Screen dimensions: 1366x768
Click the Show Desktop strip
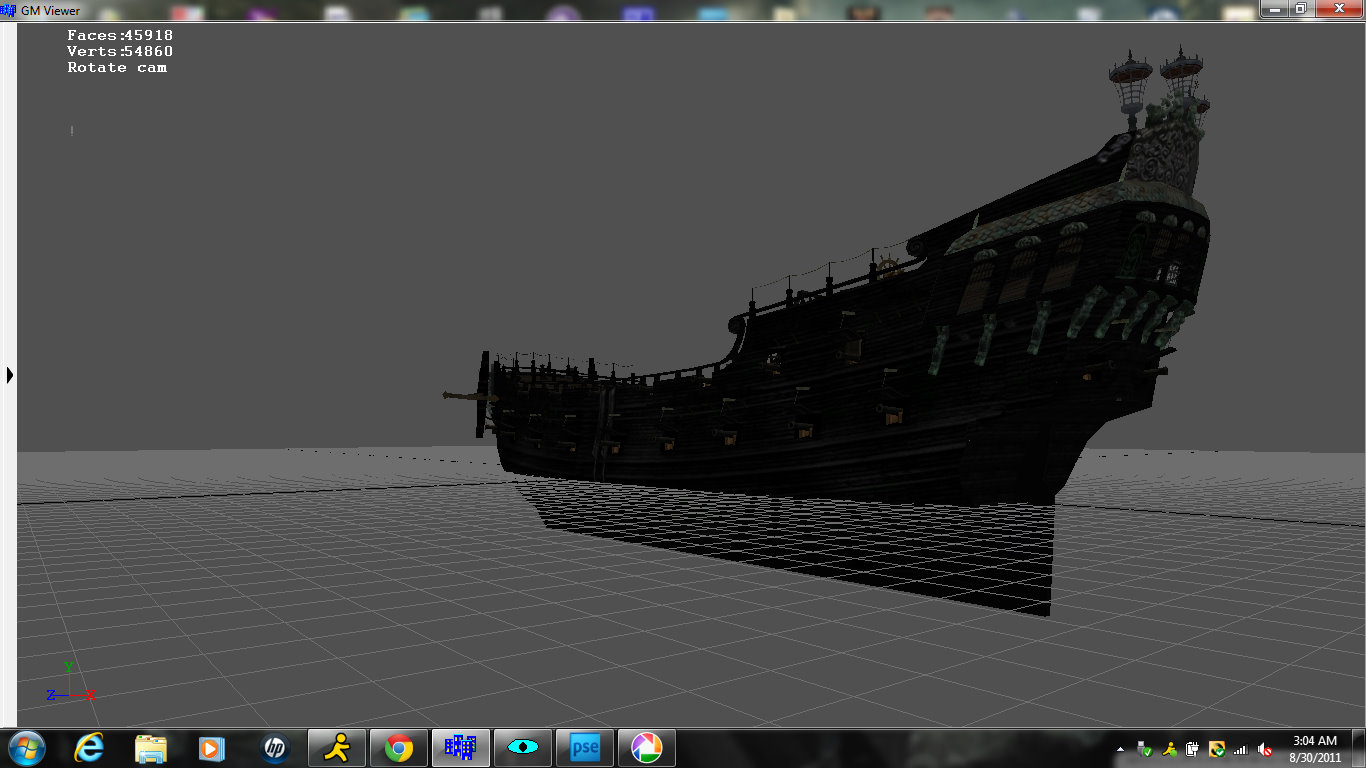[x=1359, y=748]
